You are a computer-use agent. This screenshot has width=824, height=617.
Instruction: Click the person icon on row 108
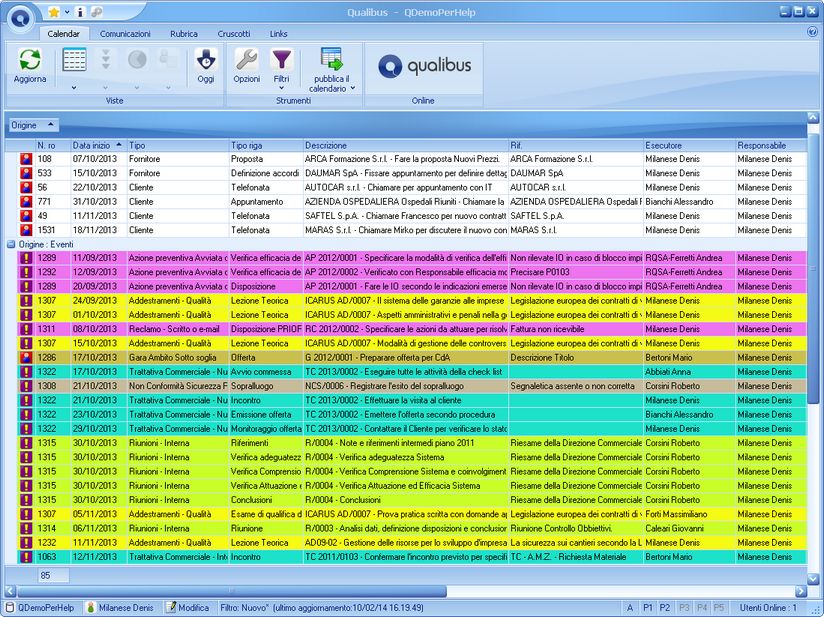click(x=26, y=159)
